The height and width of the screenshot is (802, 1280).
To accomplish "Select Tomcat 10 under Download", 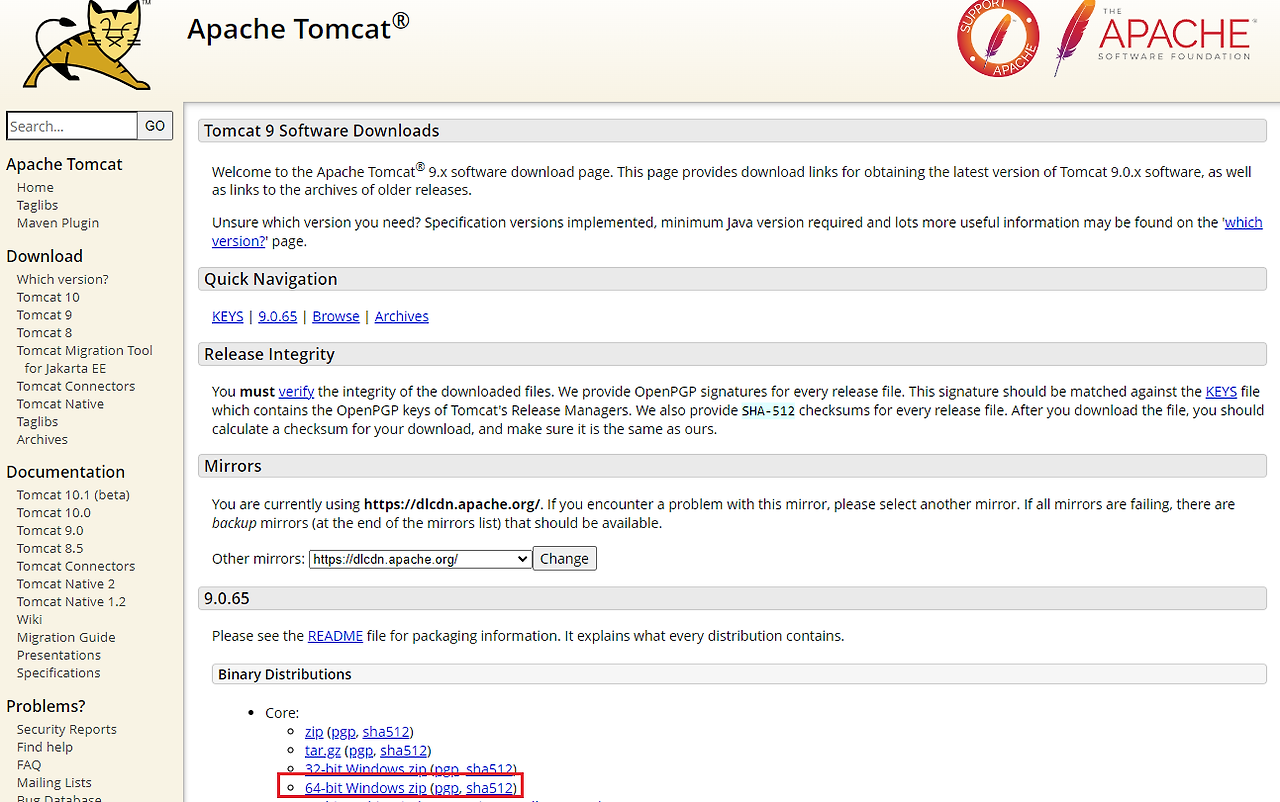I will pyautogui.click(x=47, y=296).
